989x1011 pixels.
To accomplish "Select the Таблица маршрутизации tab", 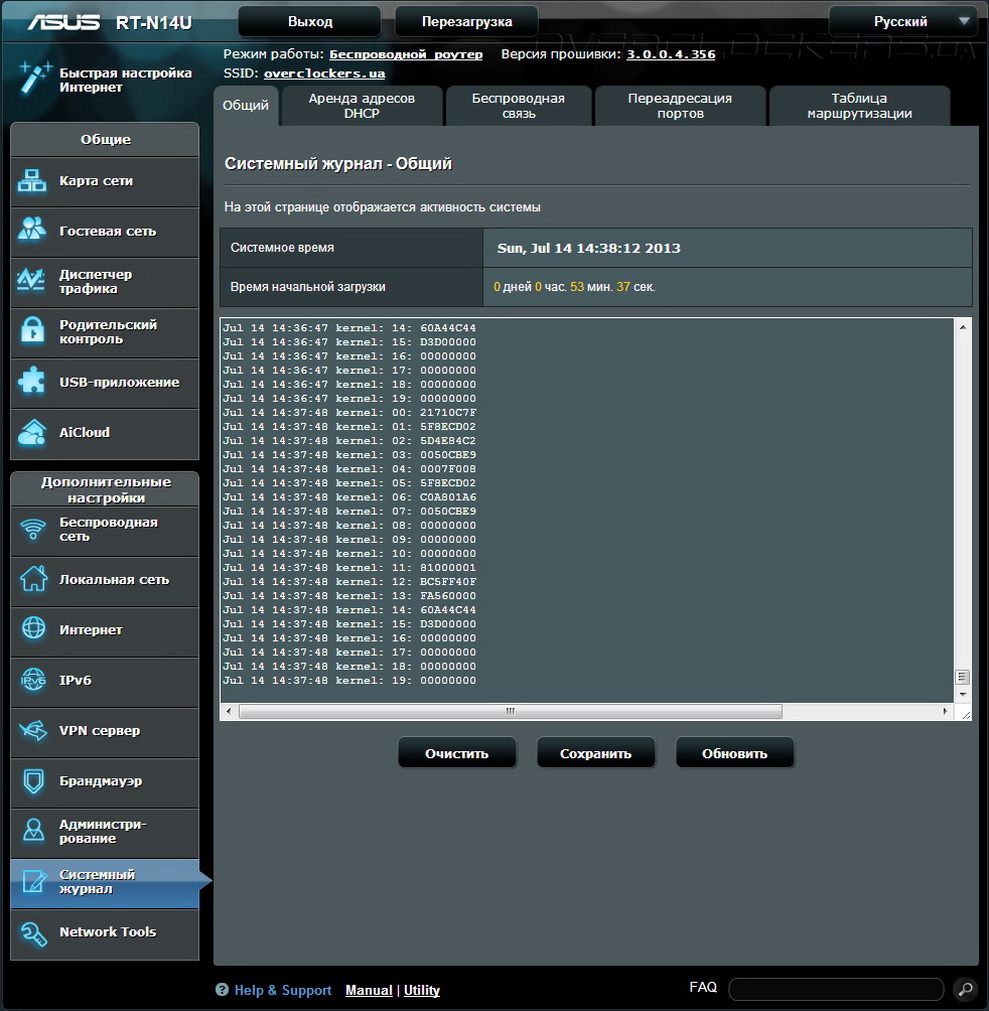I will 859,106.
